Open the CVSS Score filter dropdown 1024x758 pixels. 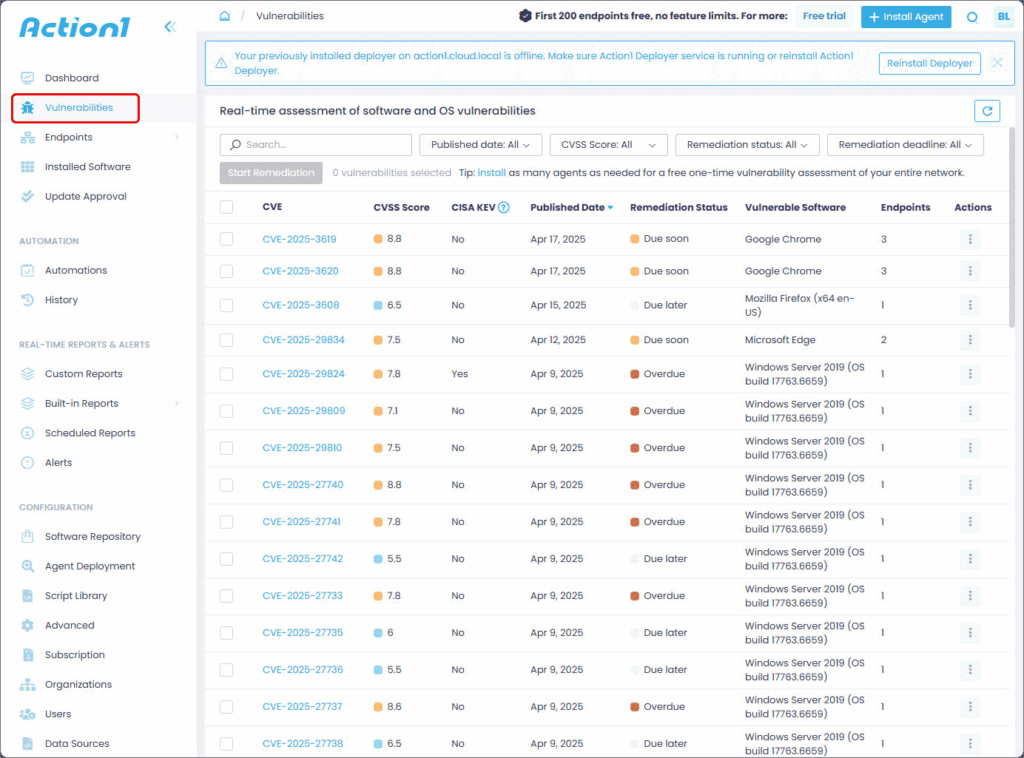coord(609,144)
